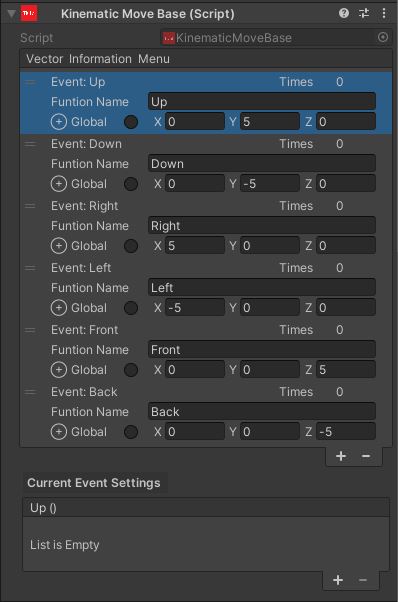Collapse the Kinematic Move Base component foldout

click(12, 14)
